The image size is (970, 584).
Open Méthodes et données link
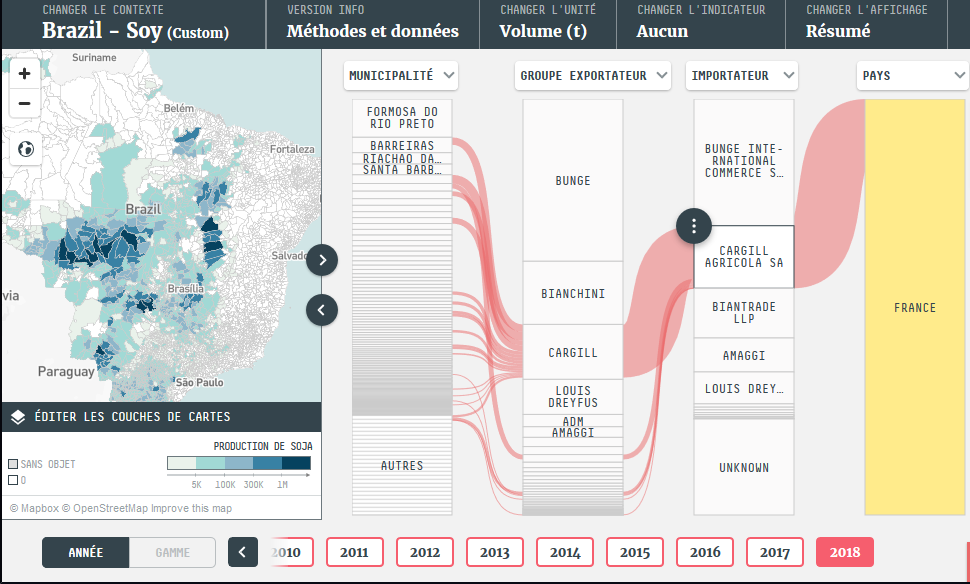click(372, 24)
